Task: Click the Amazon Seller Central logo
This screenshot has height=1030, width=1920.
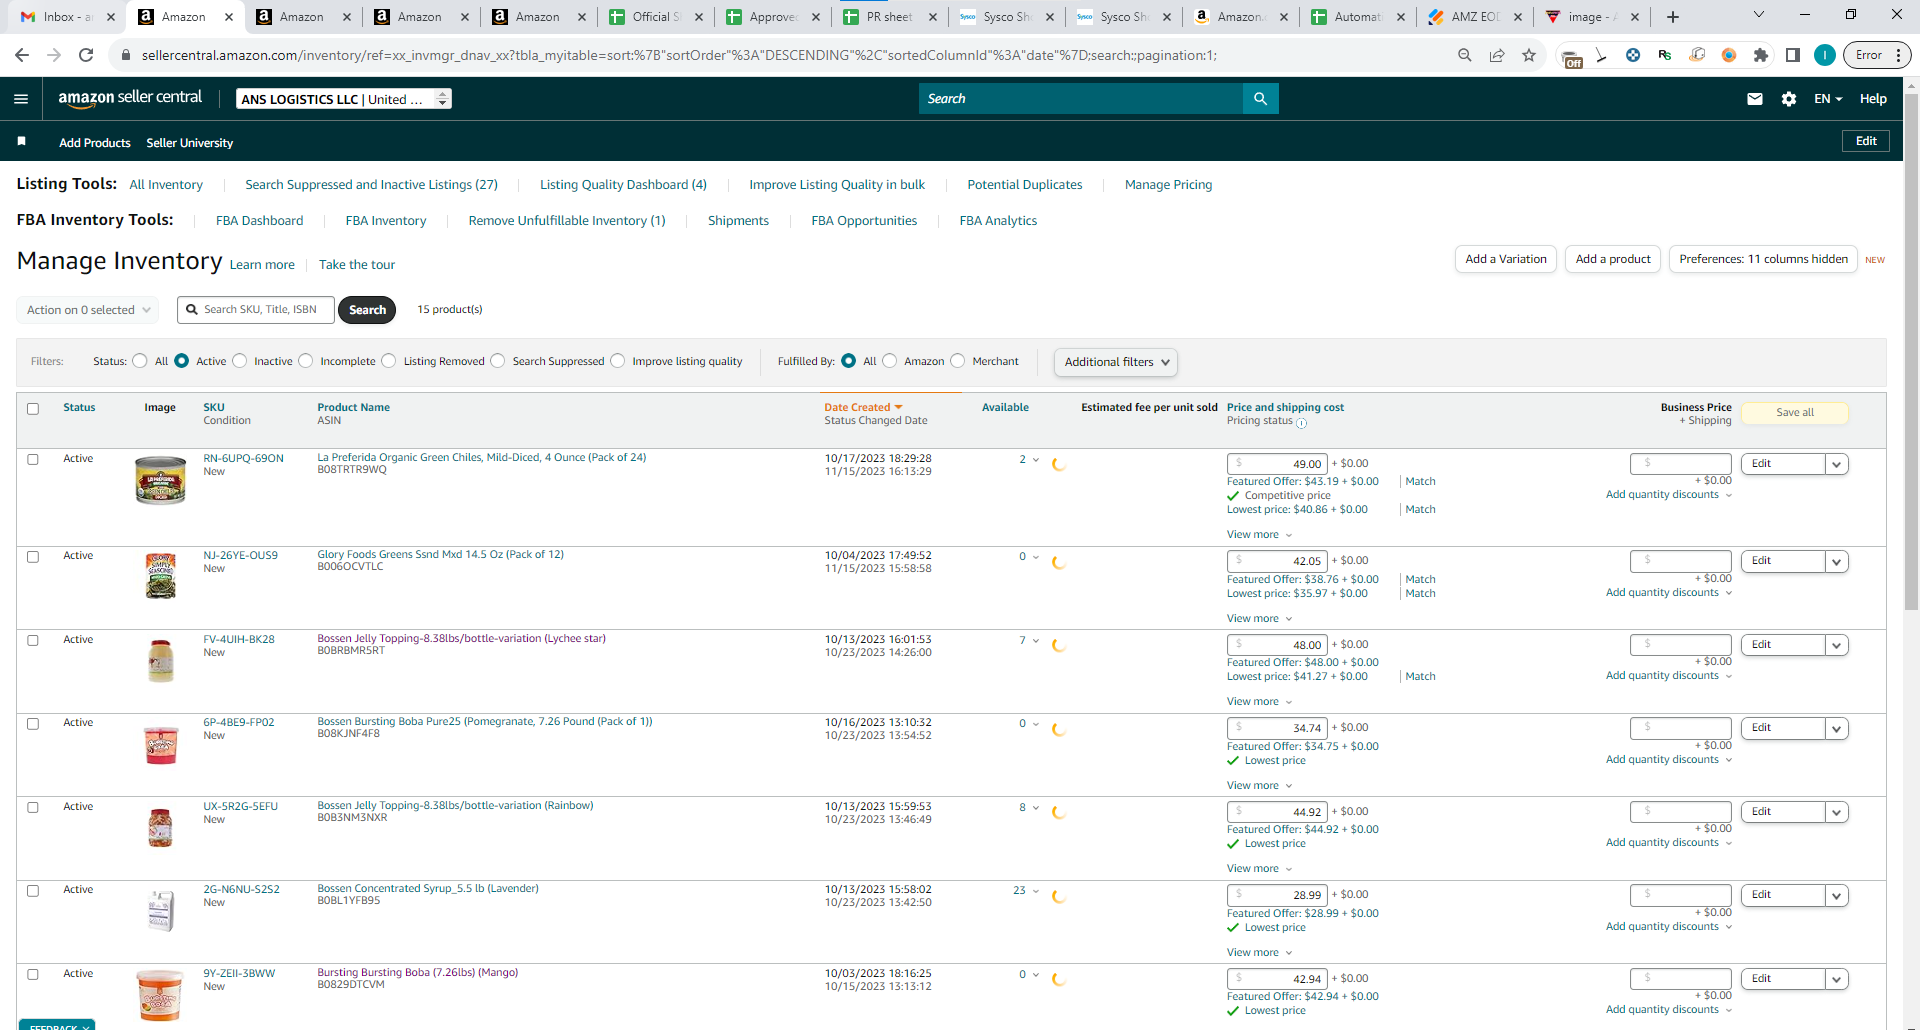Action: (x=130, y=98)
